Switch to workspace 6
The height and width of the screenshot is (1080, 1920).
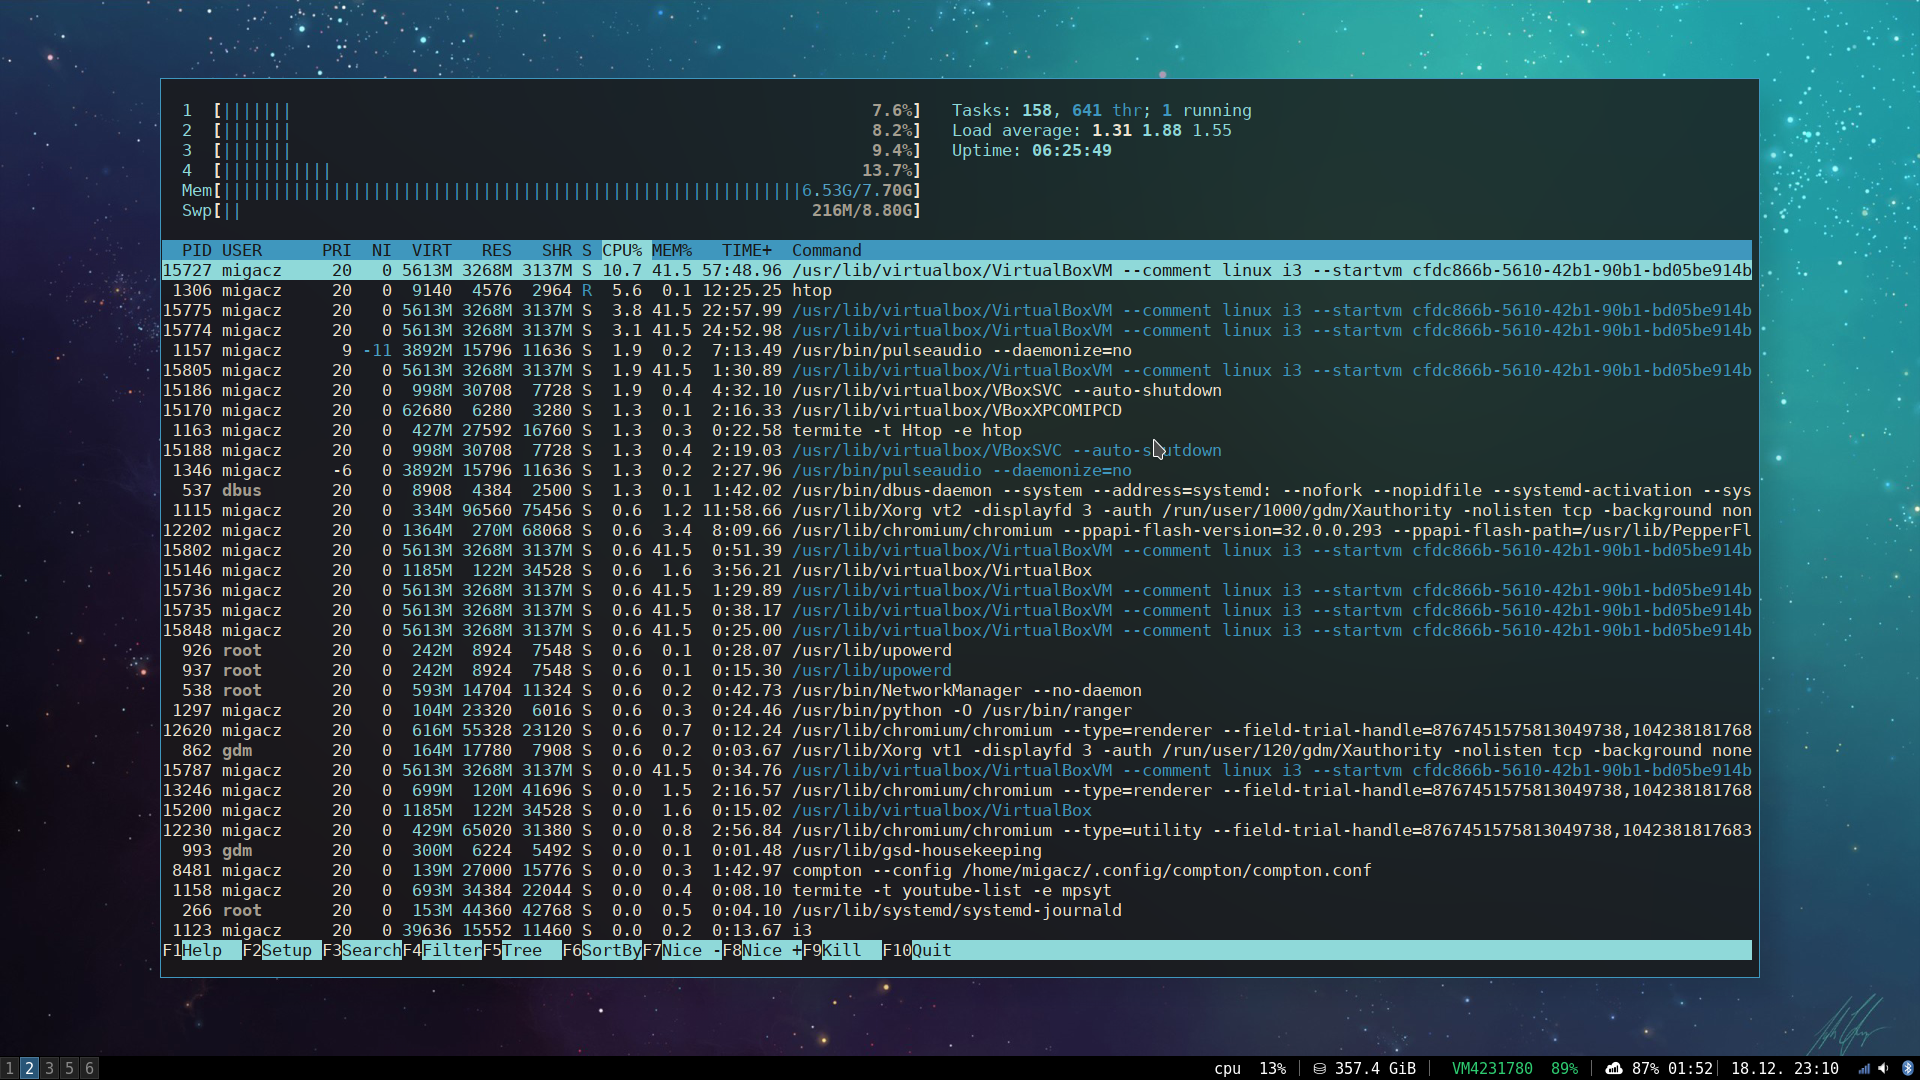[89, 1068]
